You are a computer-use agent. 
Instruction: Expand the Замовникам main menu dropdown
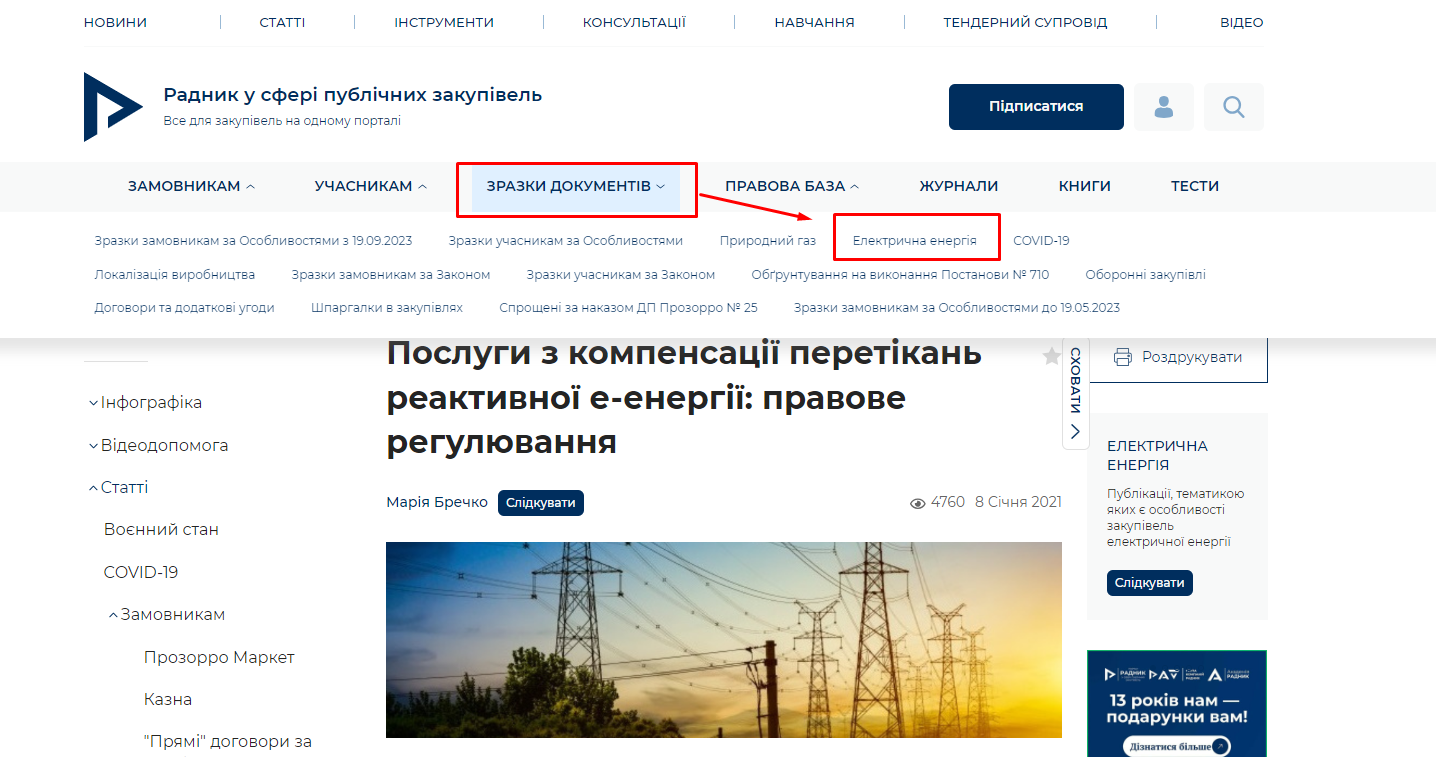[x=191, y=186]
